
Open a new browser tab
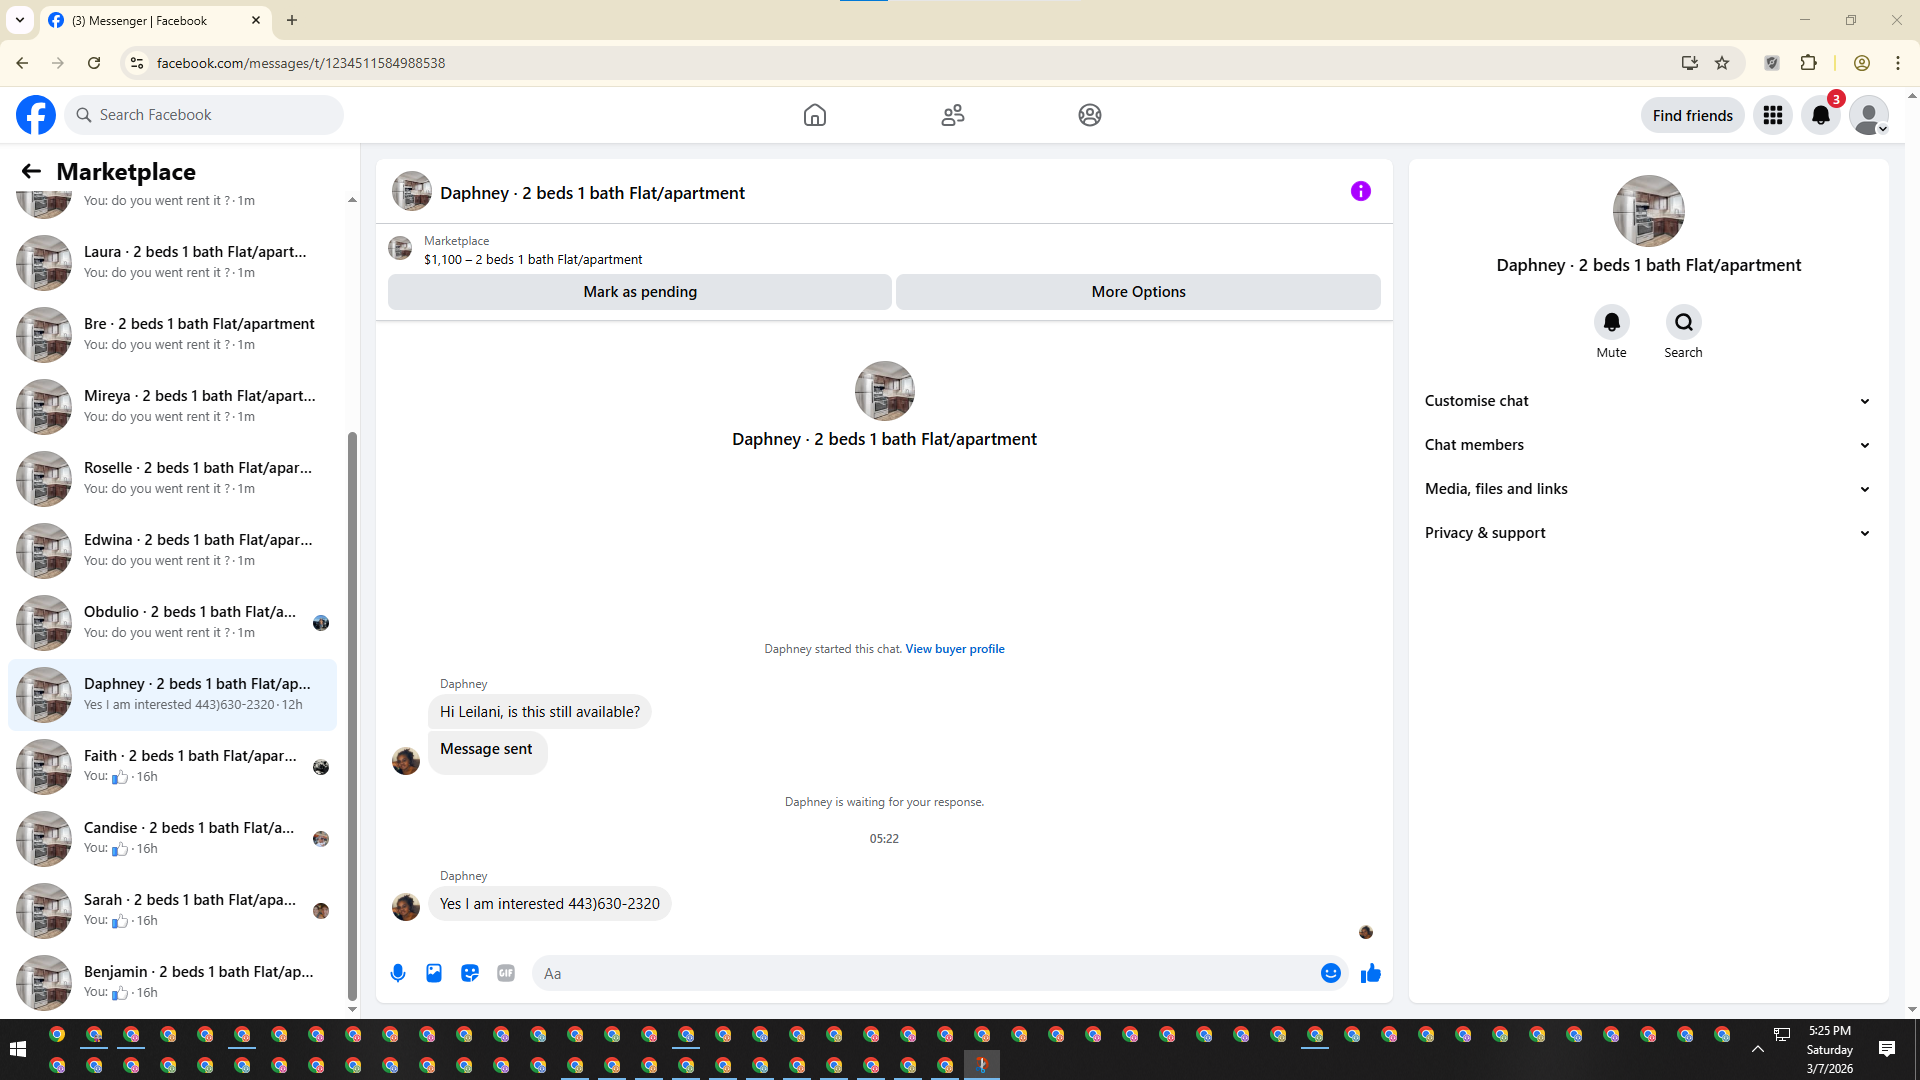292,20
